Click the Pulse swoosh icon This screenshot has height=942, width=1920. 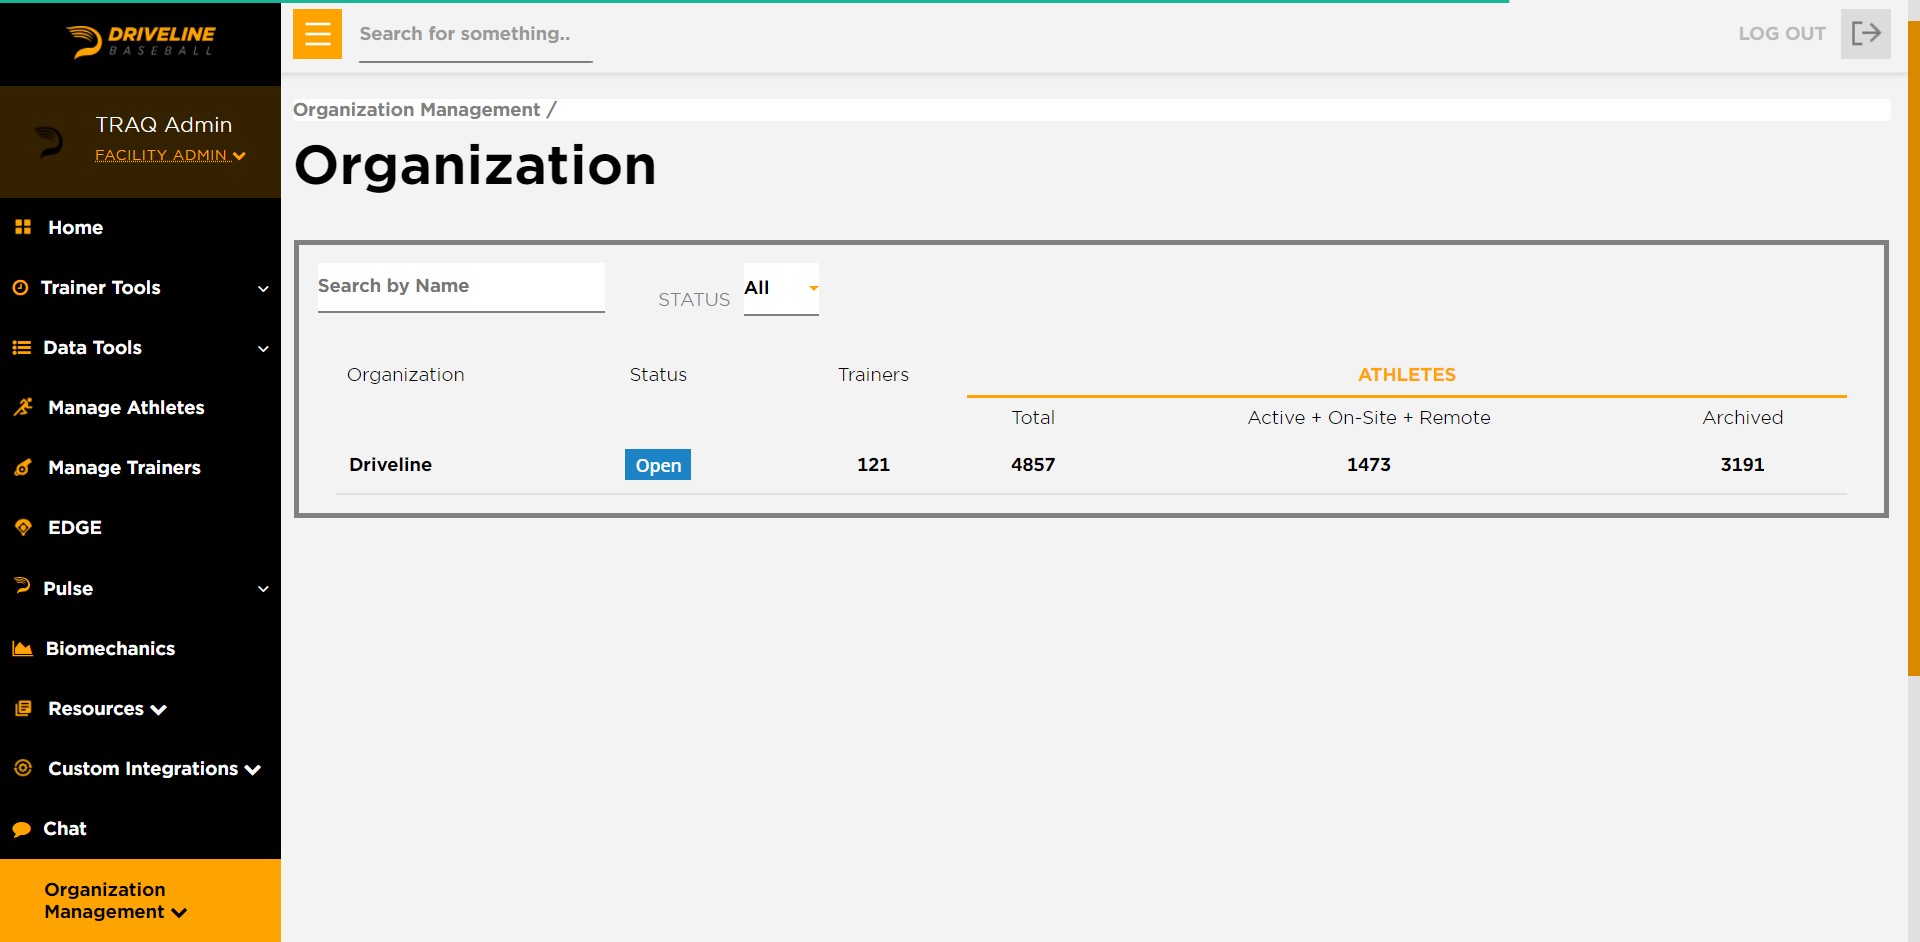click(22, 586)
